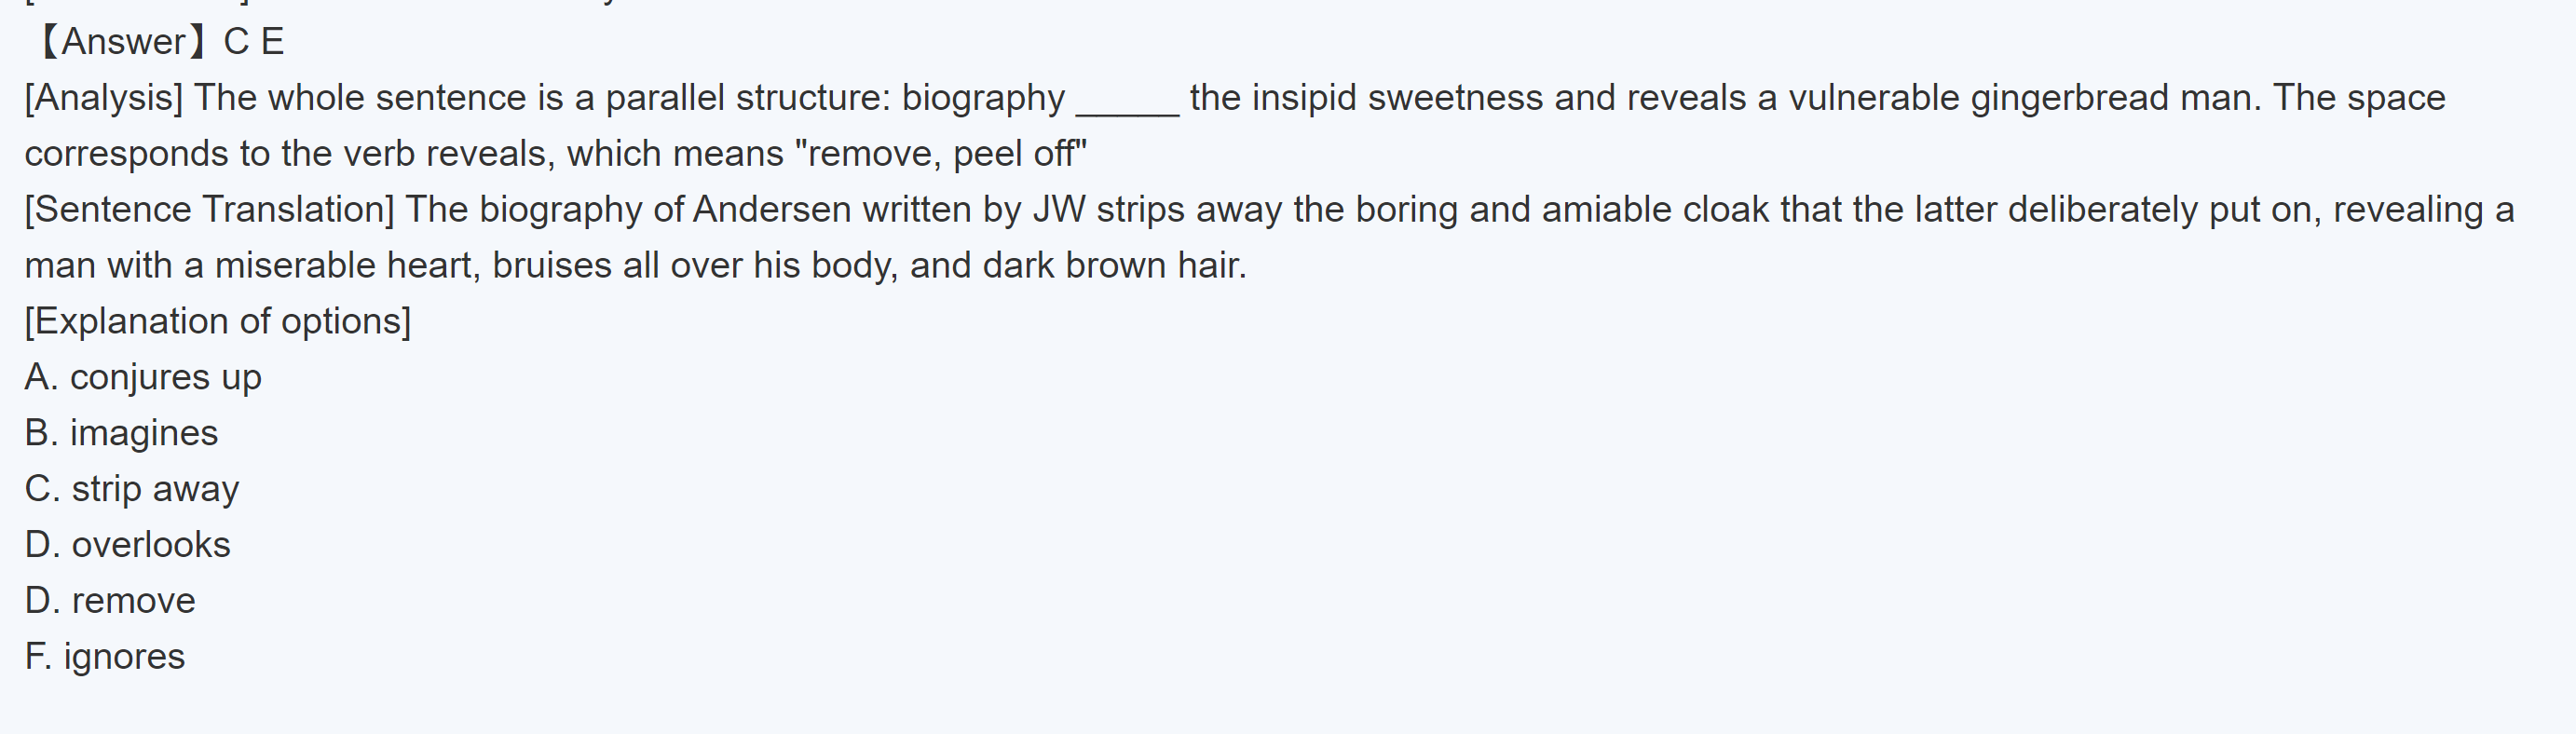Click the [Explanation of options] heading
Screen dimensions: 2576x734
pos(218,322)
